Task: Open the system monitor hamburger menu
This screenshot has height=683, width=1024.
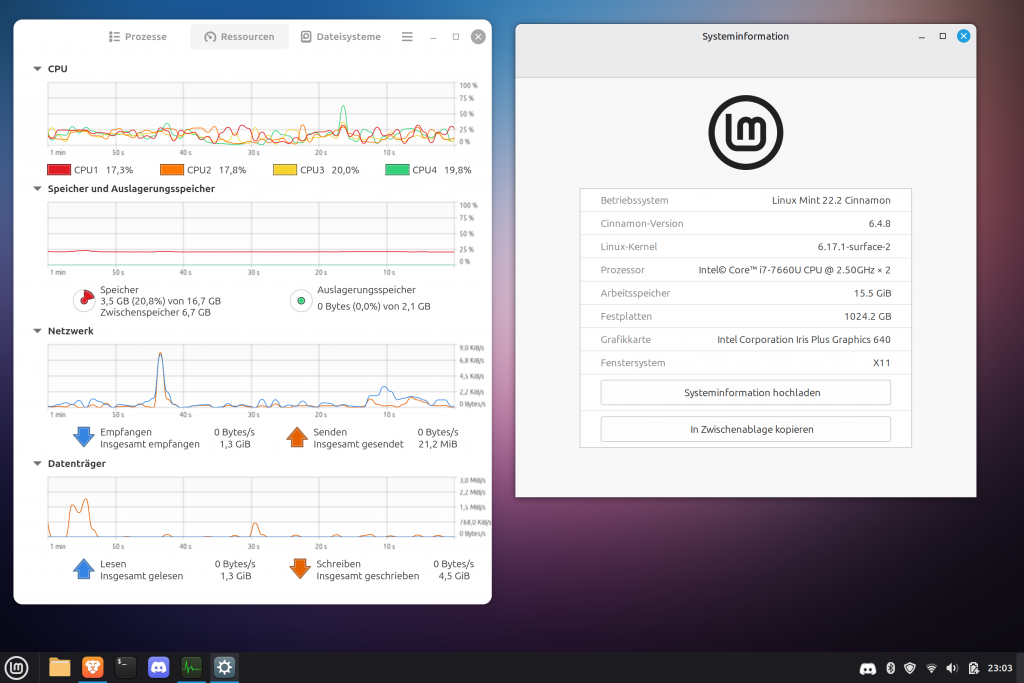Action: point(407,37)
